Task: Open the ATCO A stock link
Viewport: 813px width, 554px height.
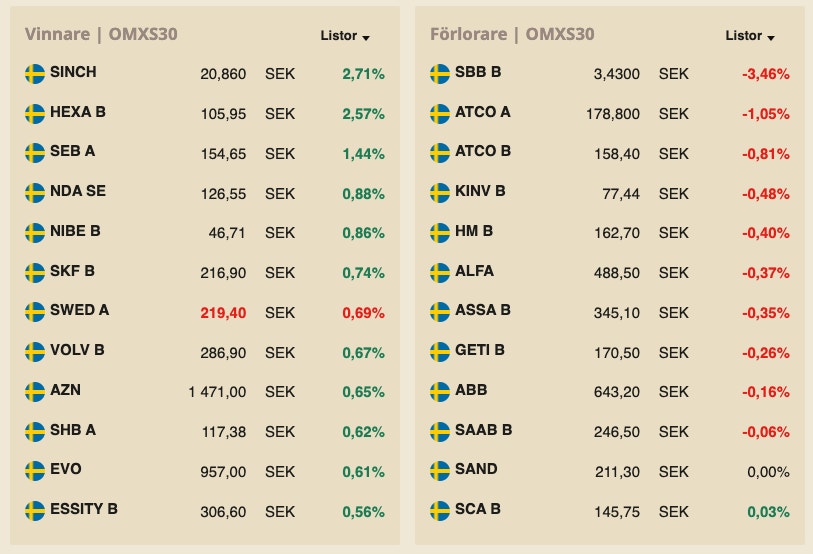Action: tap(482, 112)
